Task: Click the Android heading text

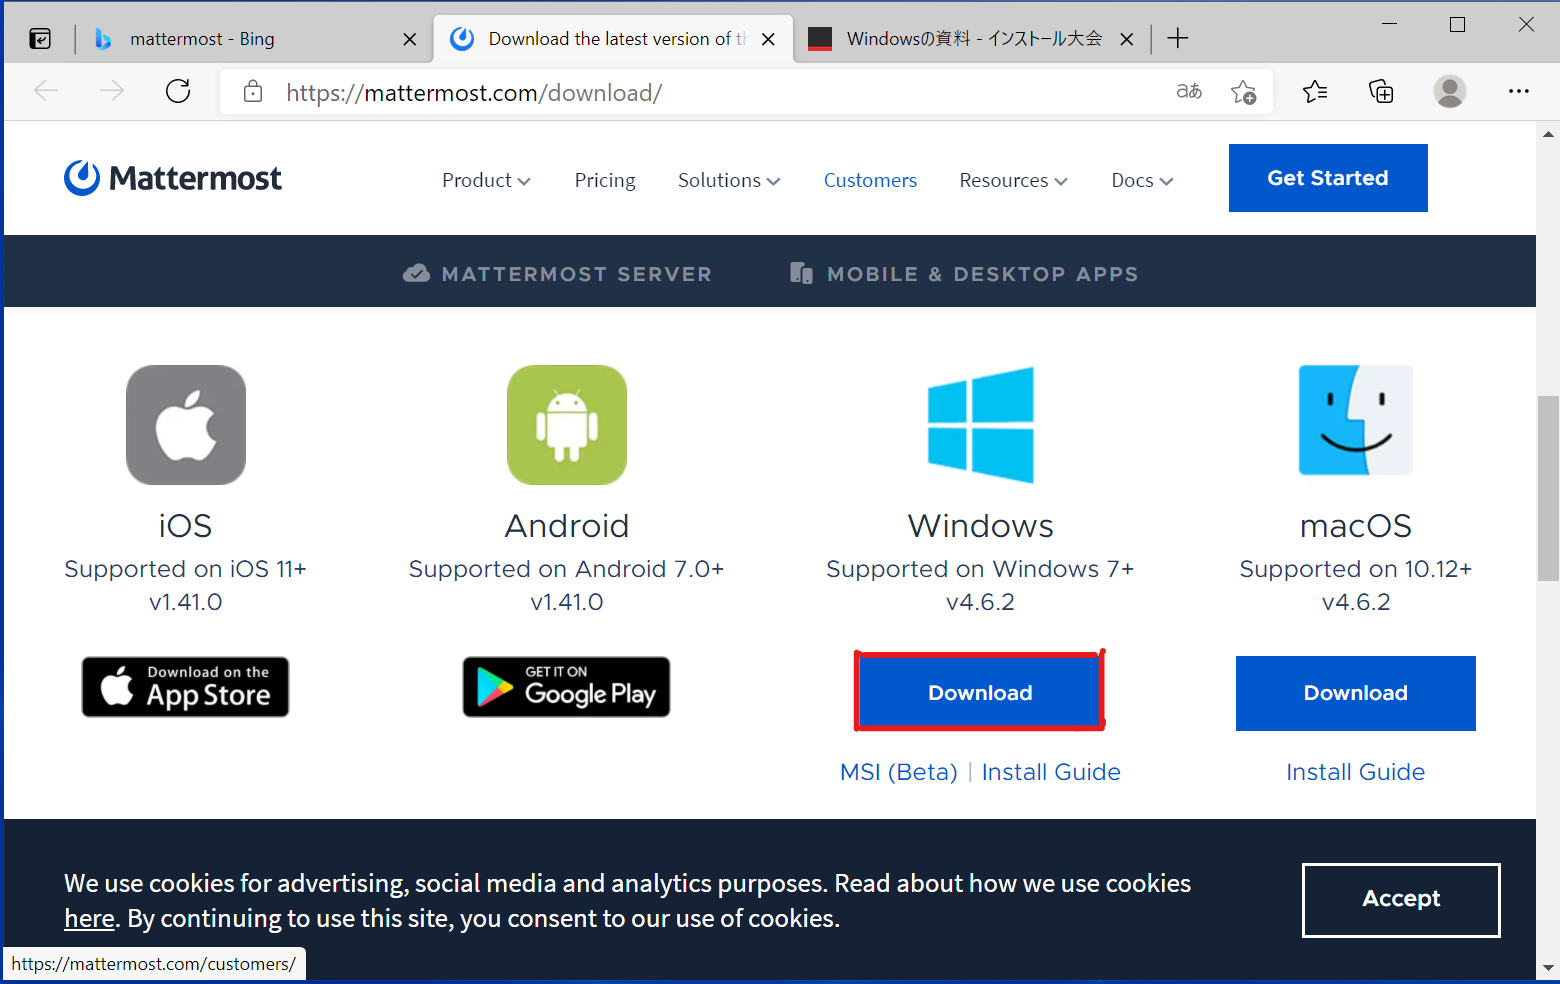Action: click(567, 526)
